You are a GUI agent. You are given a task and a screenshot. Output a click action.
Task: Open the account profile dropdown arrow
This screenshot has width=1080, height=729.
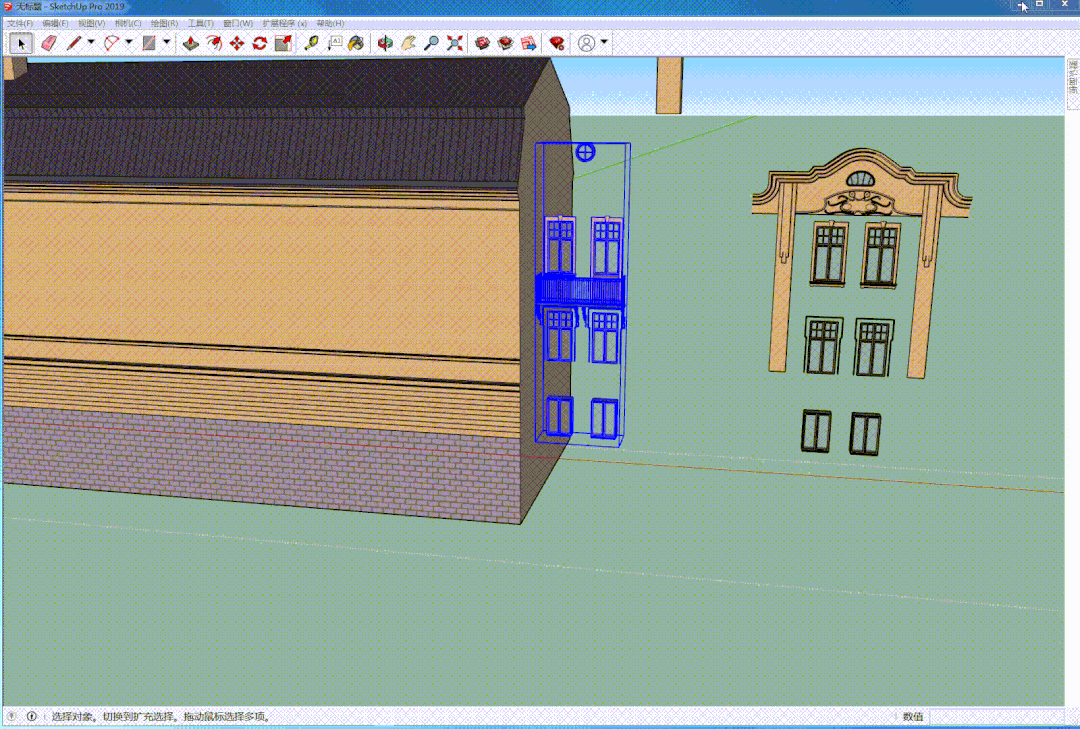(x=604, y=43)
